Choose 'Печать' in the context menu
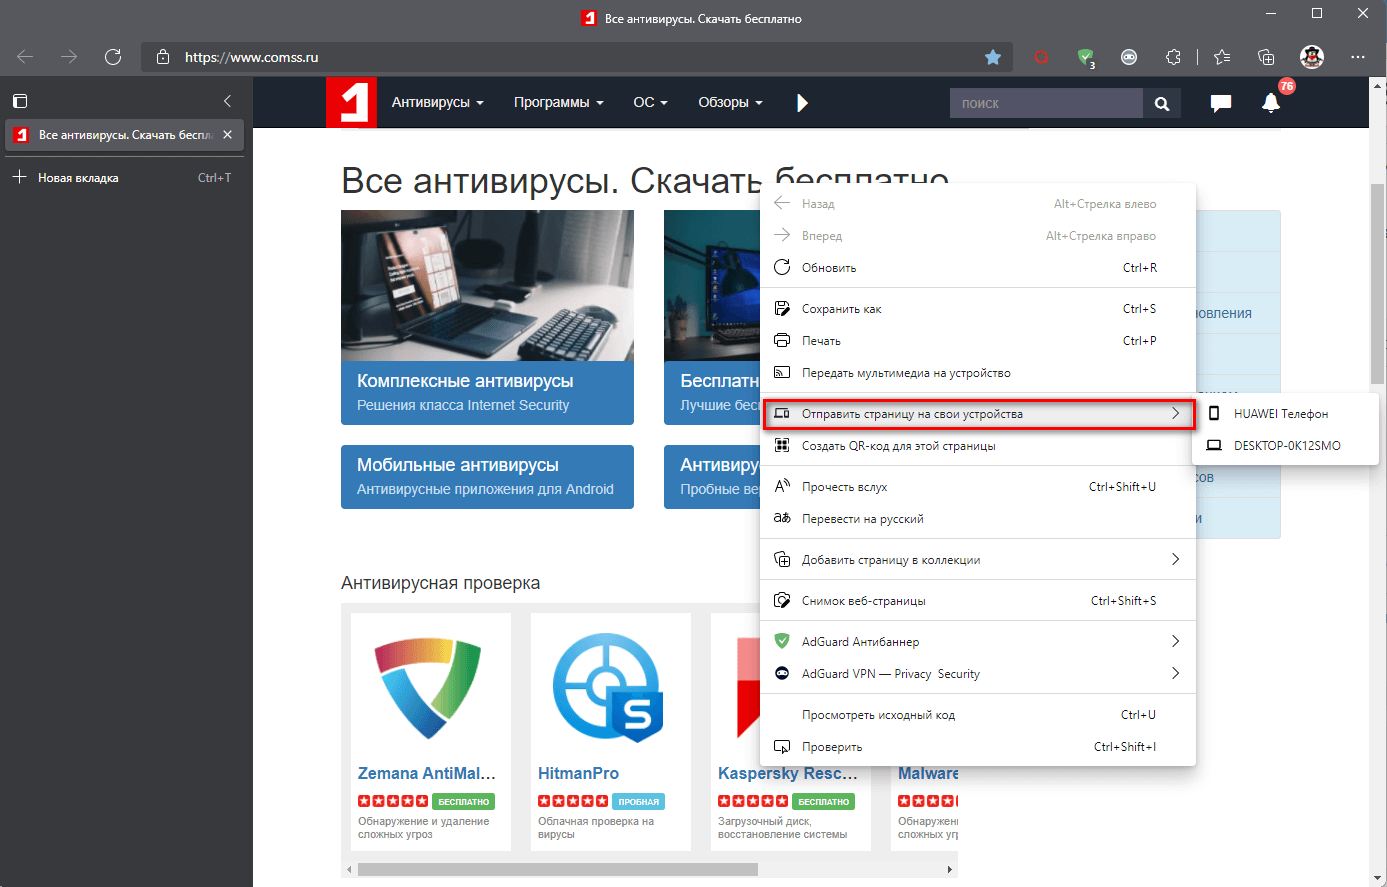 coord(979,341)
